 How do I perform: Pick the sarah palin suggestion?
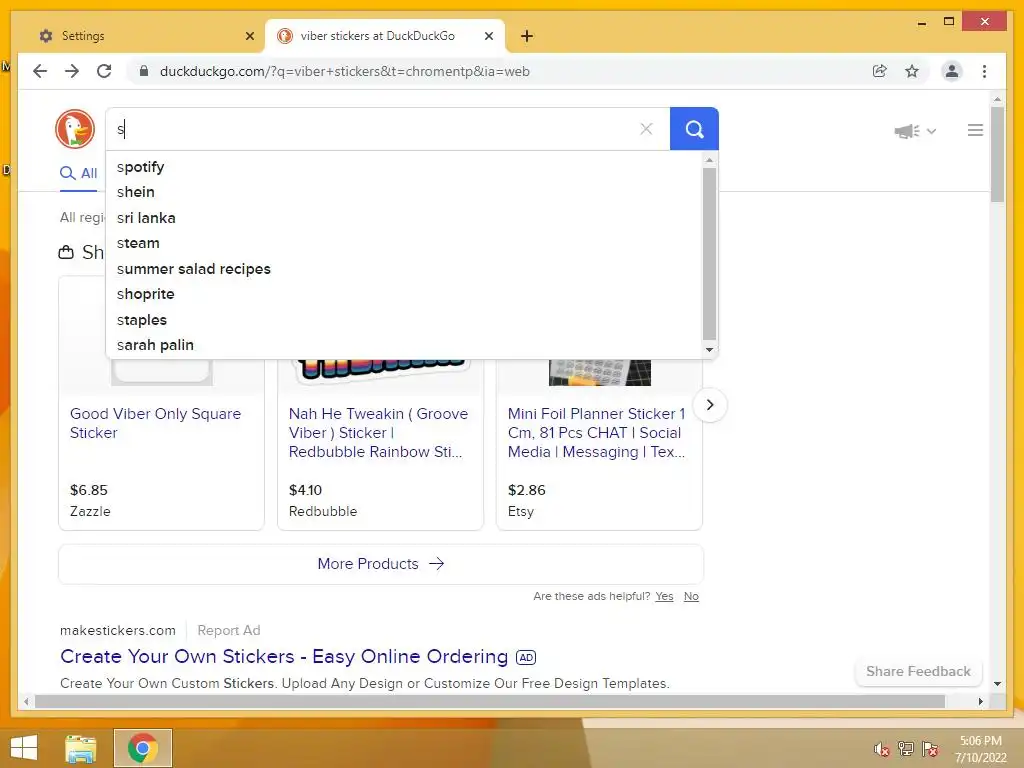(x=404, y=345)
